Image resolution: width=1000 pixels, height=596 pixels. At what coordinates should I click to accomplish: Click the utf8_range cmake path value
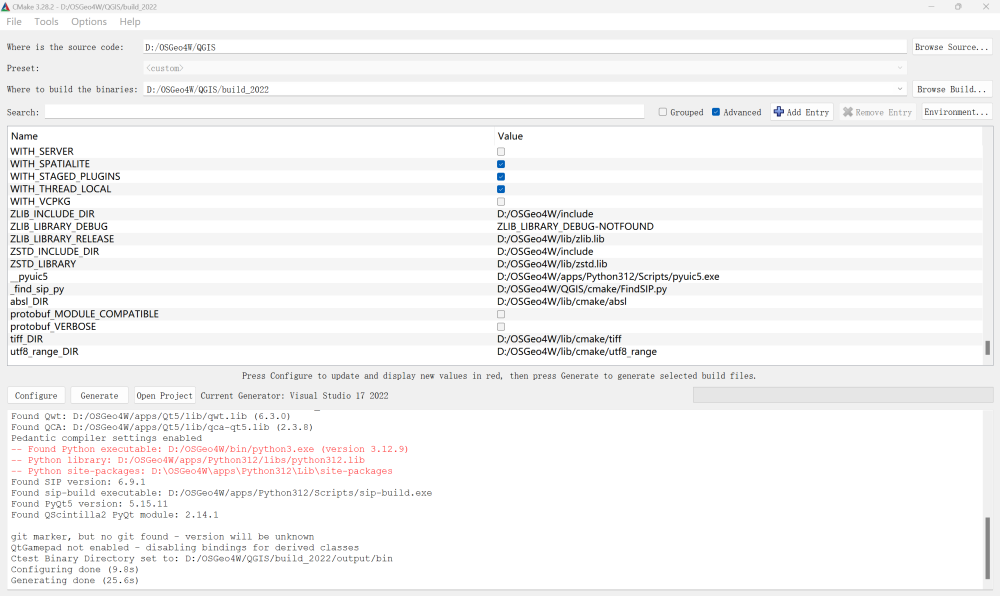pyautogui.click(x=577, y=351)
